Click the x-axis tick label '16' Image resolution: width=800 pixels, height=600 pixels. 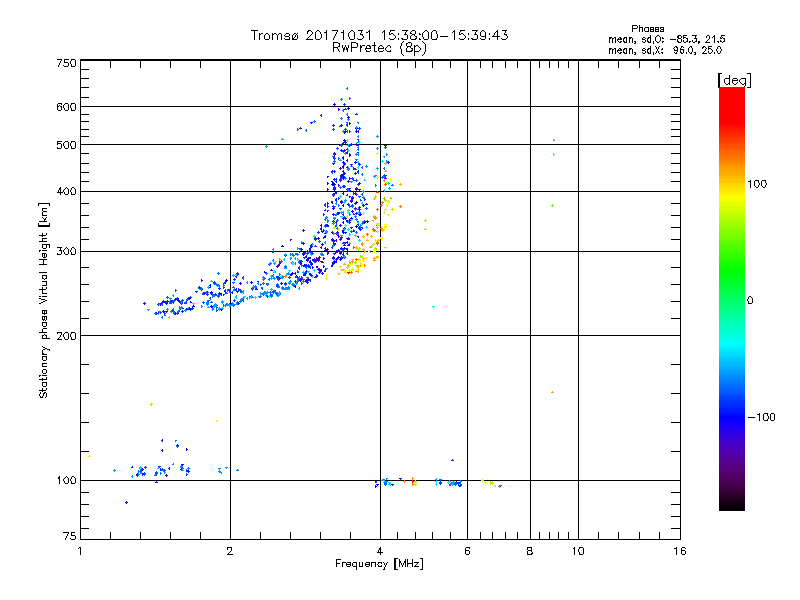point(680,551)
